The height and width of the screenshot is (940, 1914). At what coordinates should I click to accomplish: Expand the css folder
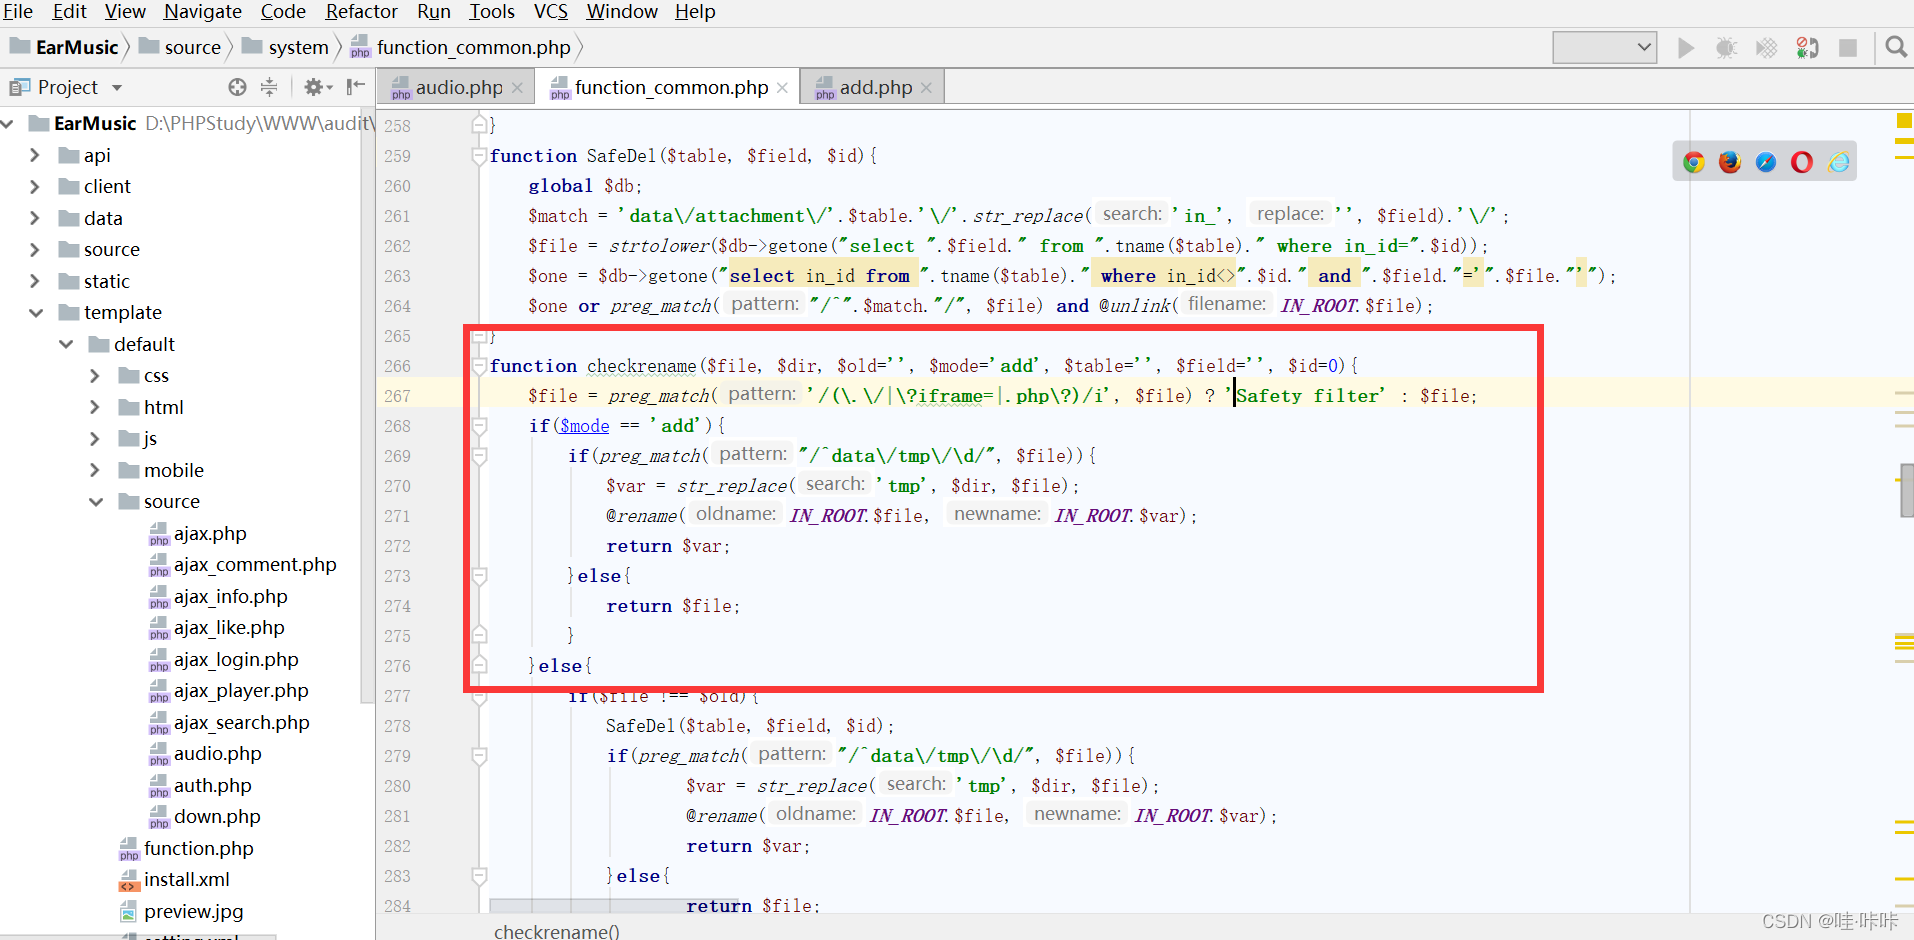point(95,376)
